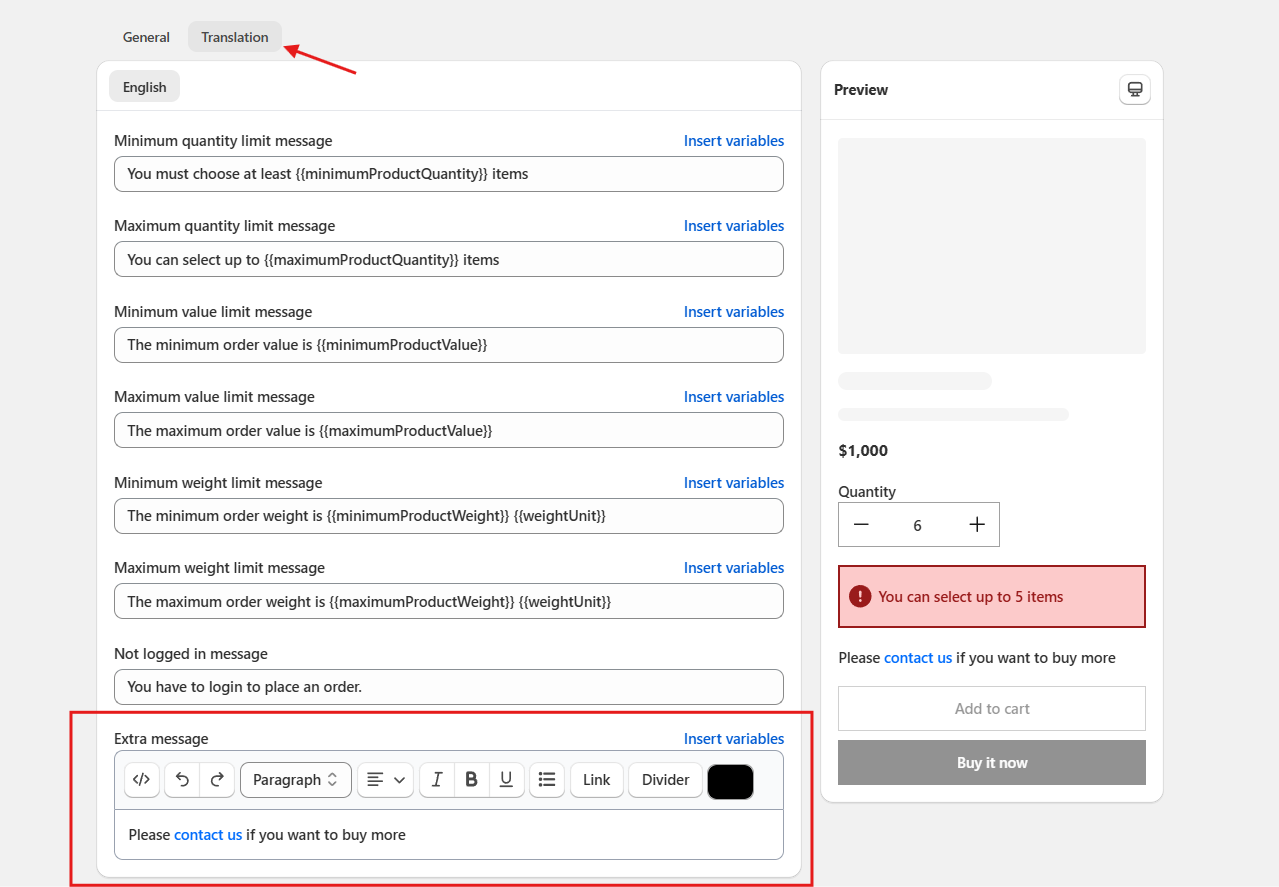Insert a Divider in the extra message
Screen dimensions: 1279x887
coord(665,780)
